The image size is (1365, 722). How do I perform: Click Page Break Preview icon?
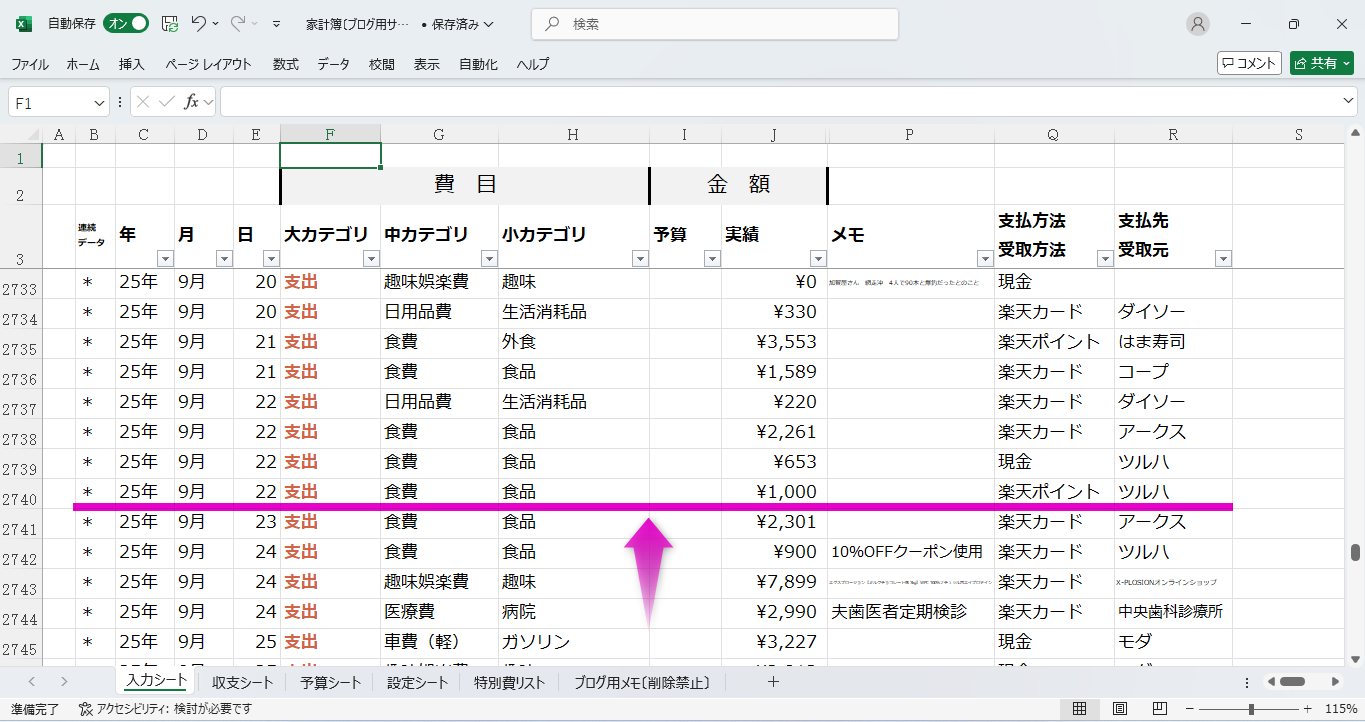click(x=1158, y=709)
